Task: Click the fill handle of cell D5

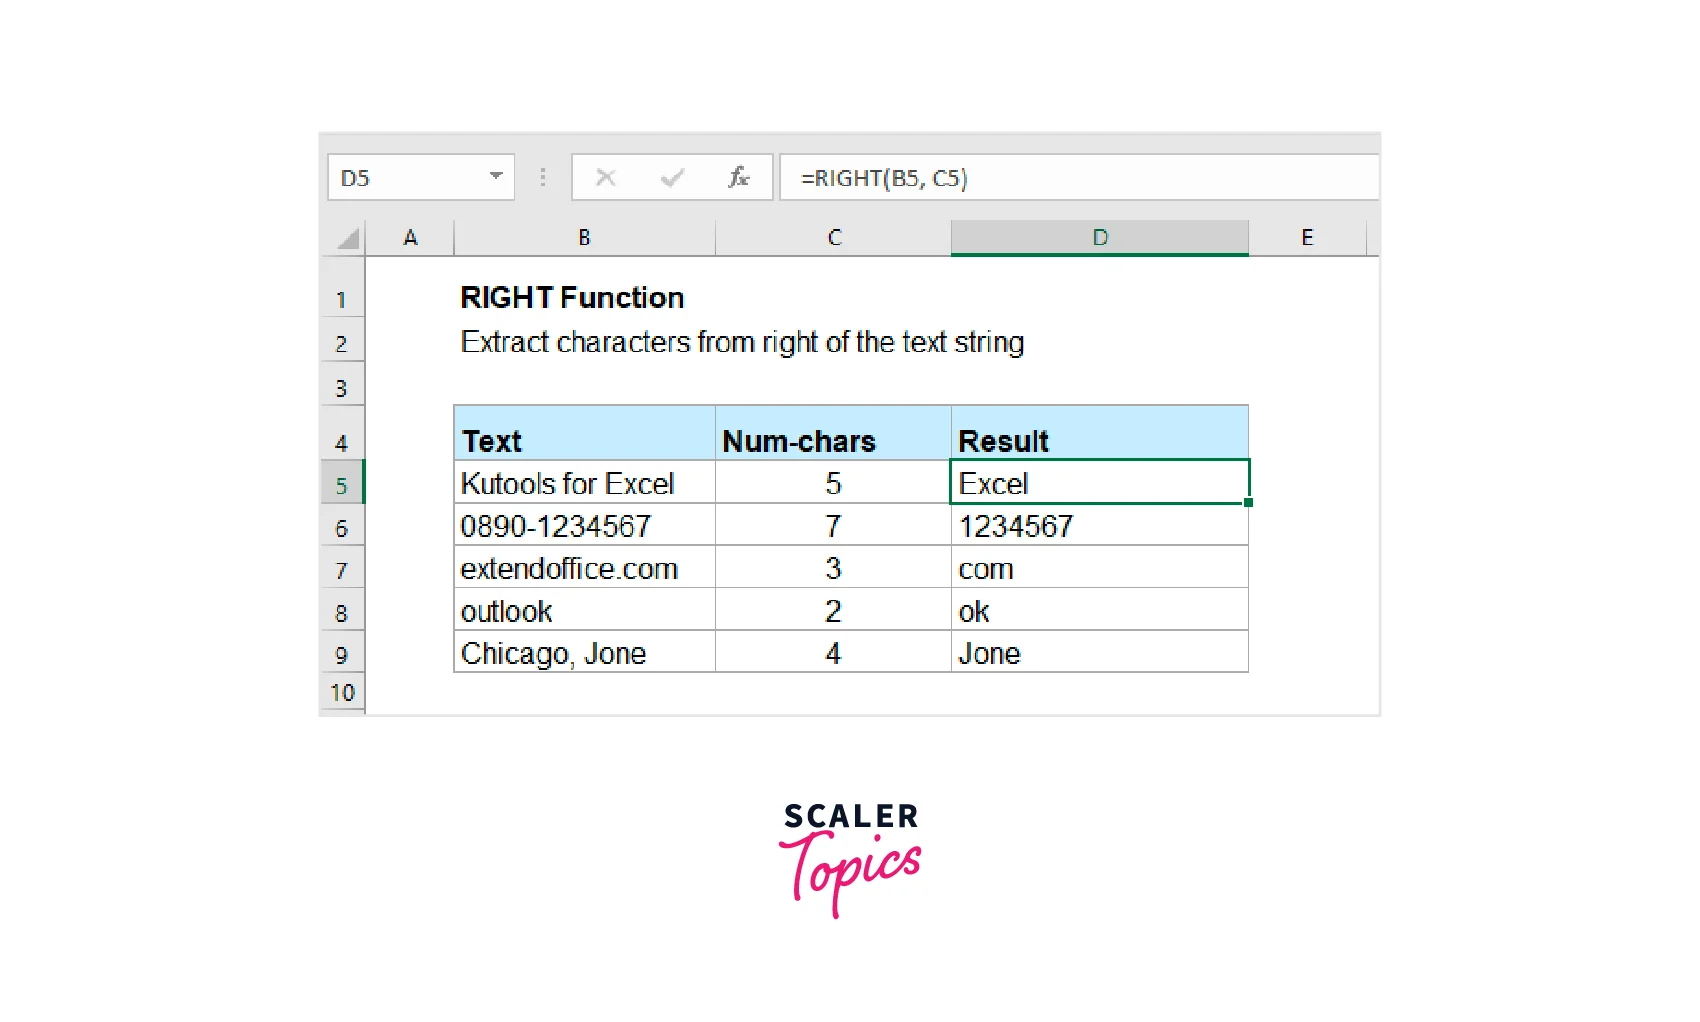Action: 1248,503
